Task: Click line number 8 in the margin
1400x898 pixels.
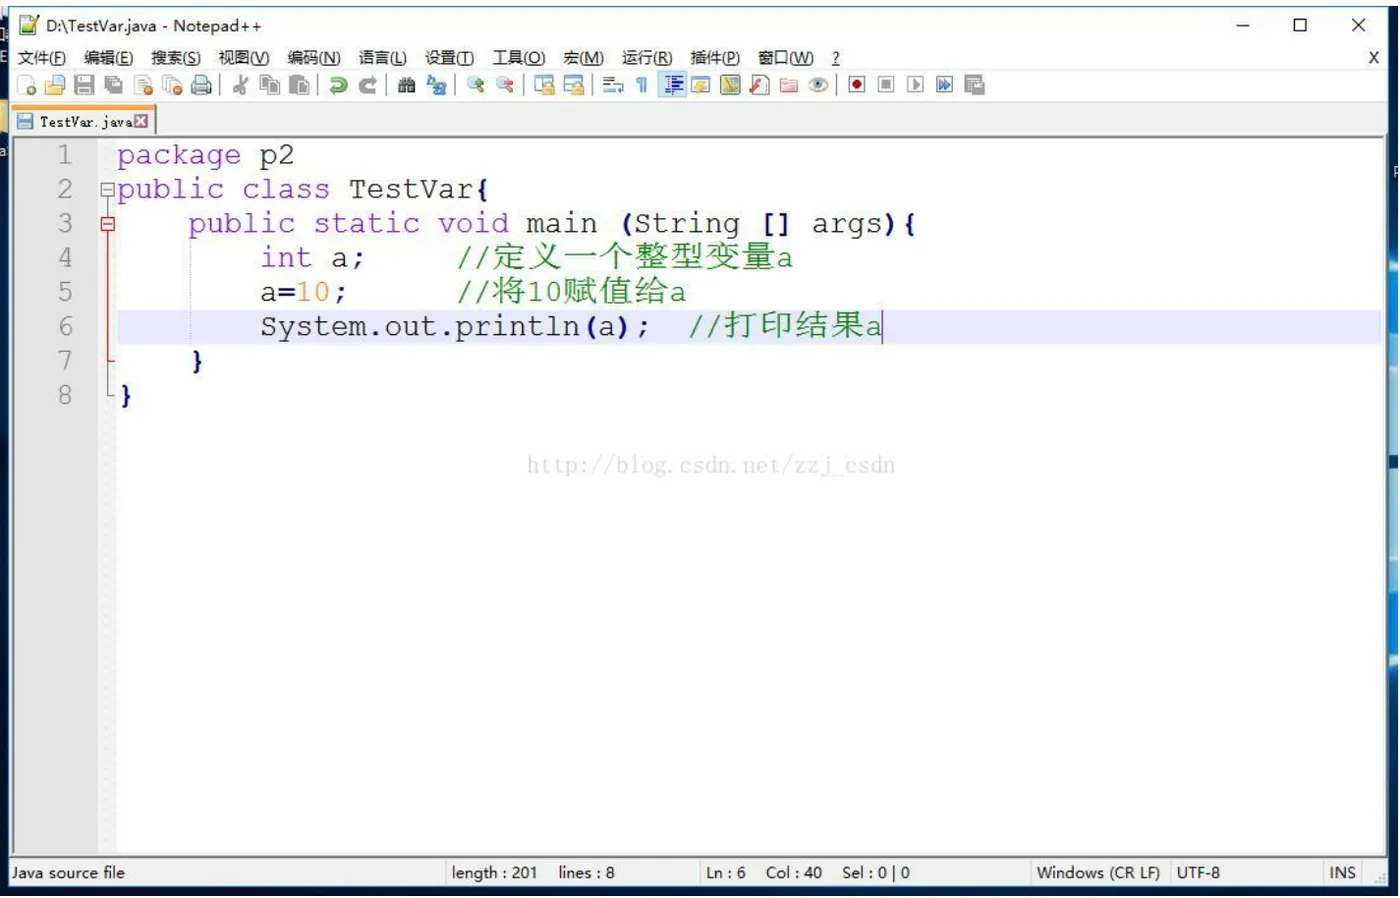Action: coord(65,395)
